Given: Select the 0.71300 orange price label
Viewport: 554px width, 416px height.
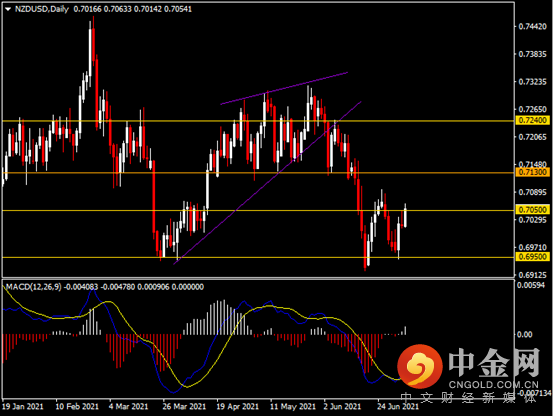Looking at the screenshot, I should click(x=532, y=172).
